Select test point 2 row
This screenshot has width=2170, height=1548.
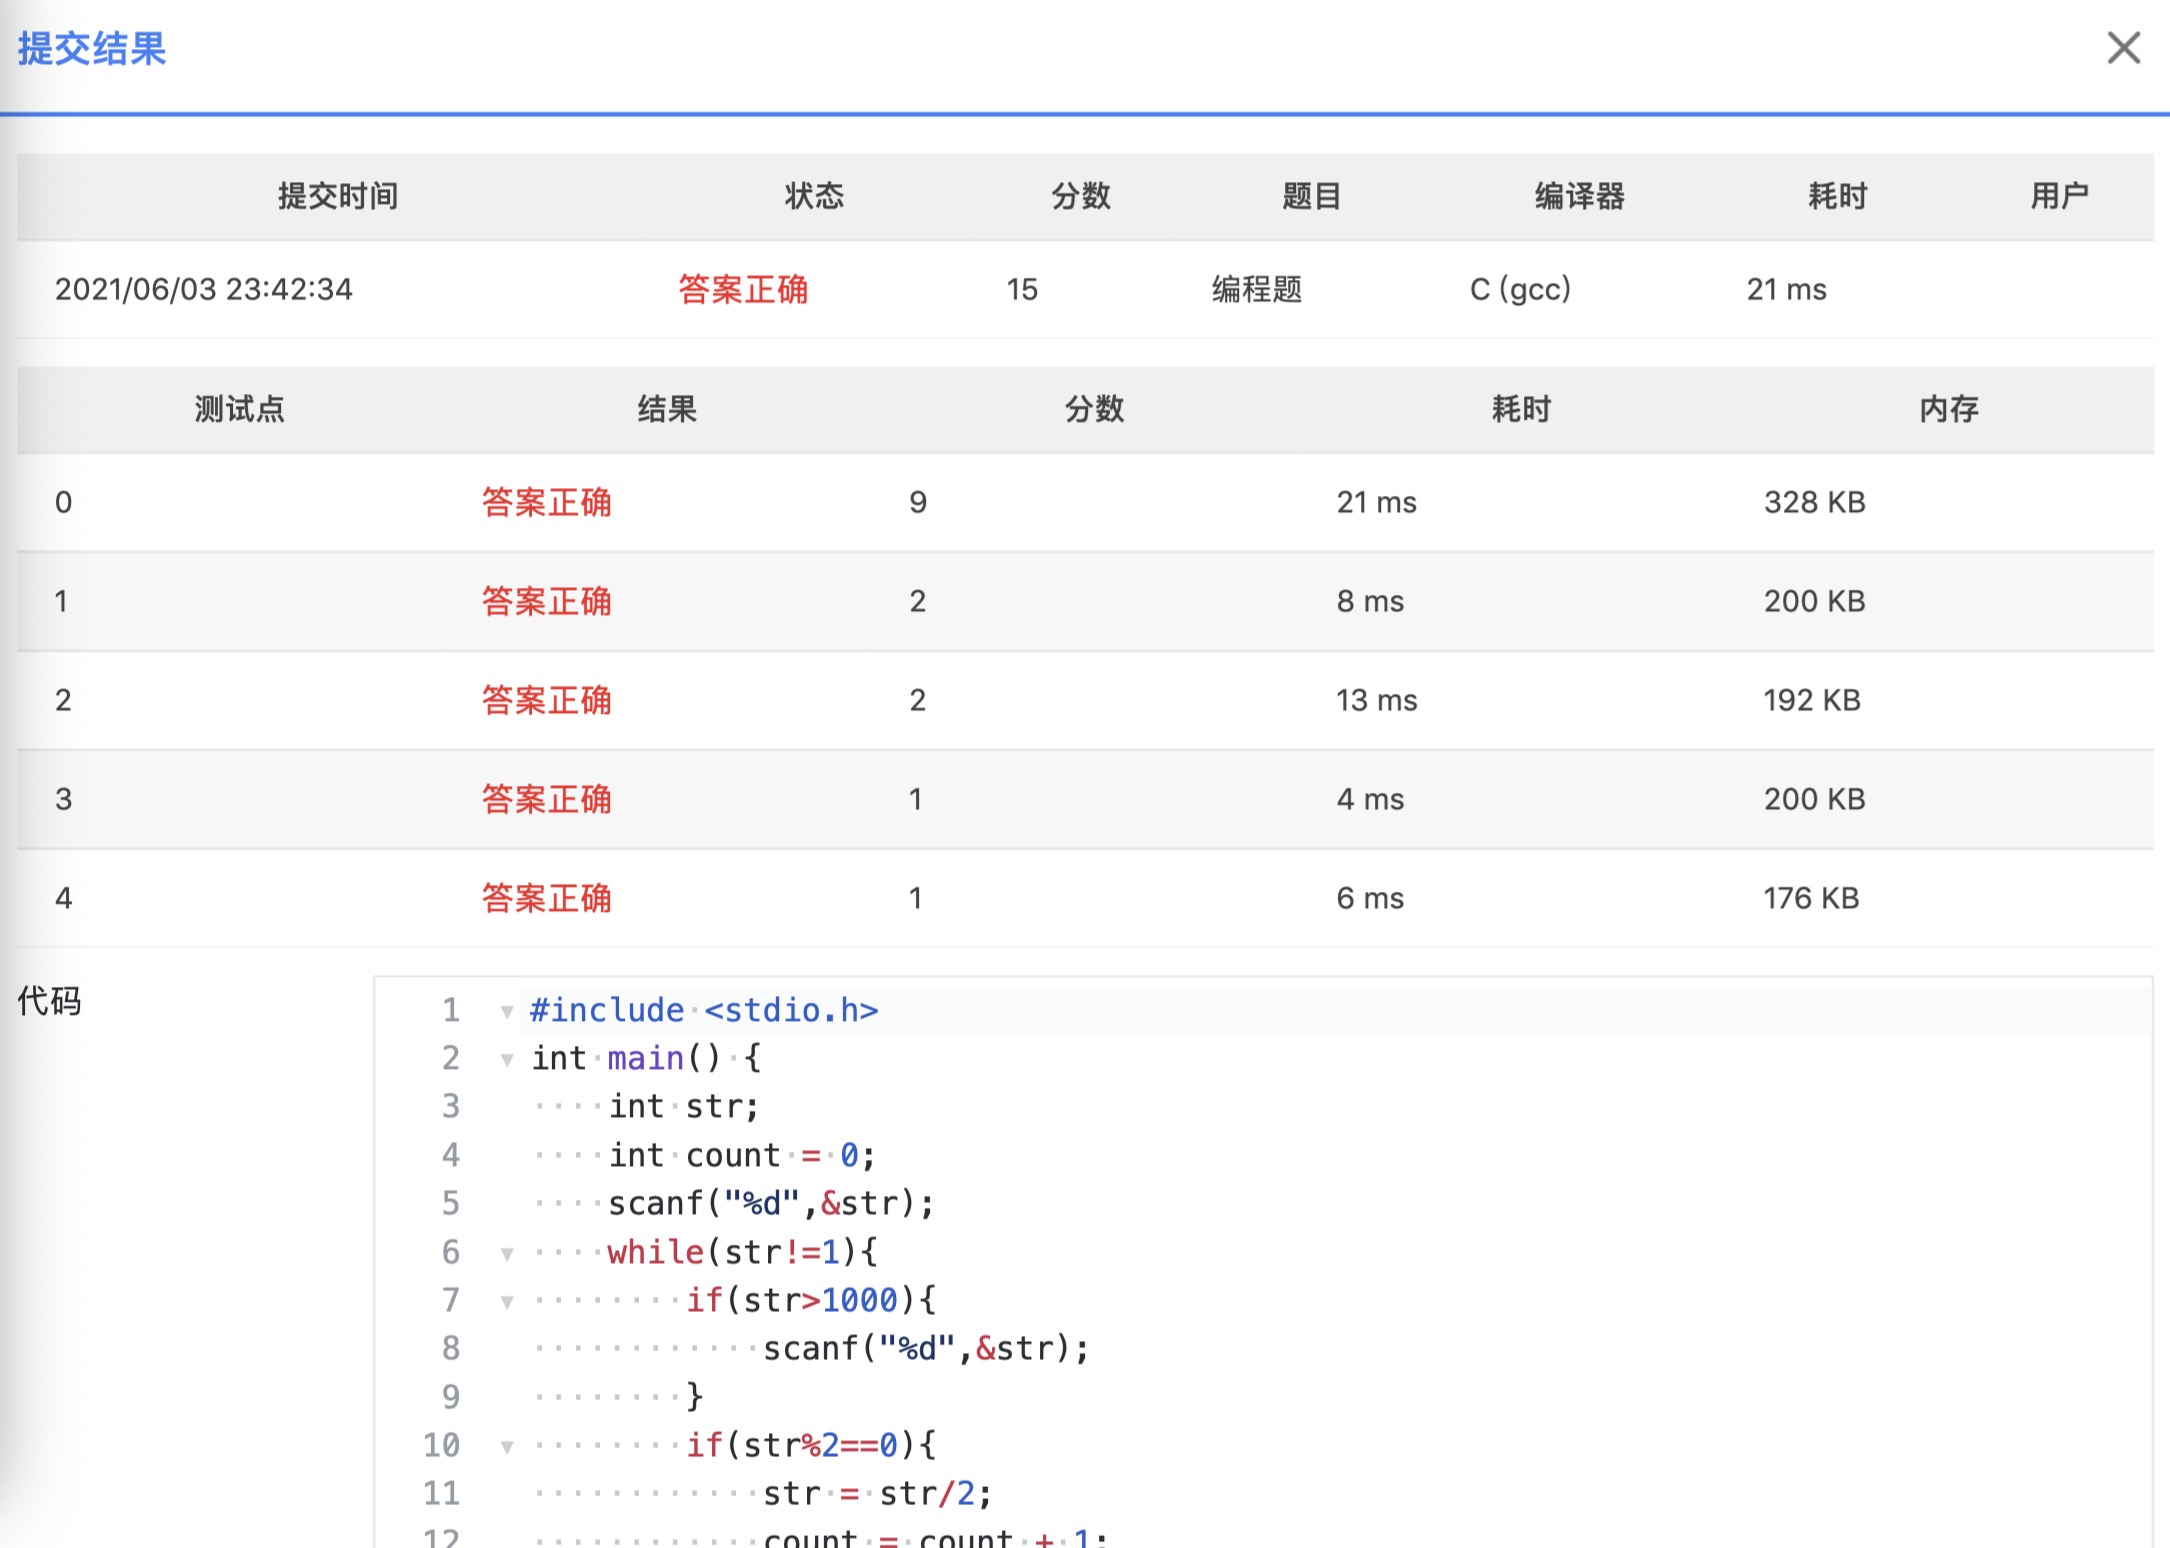click(x=1085, y=700)
